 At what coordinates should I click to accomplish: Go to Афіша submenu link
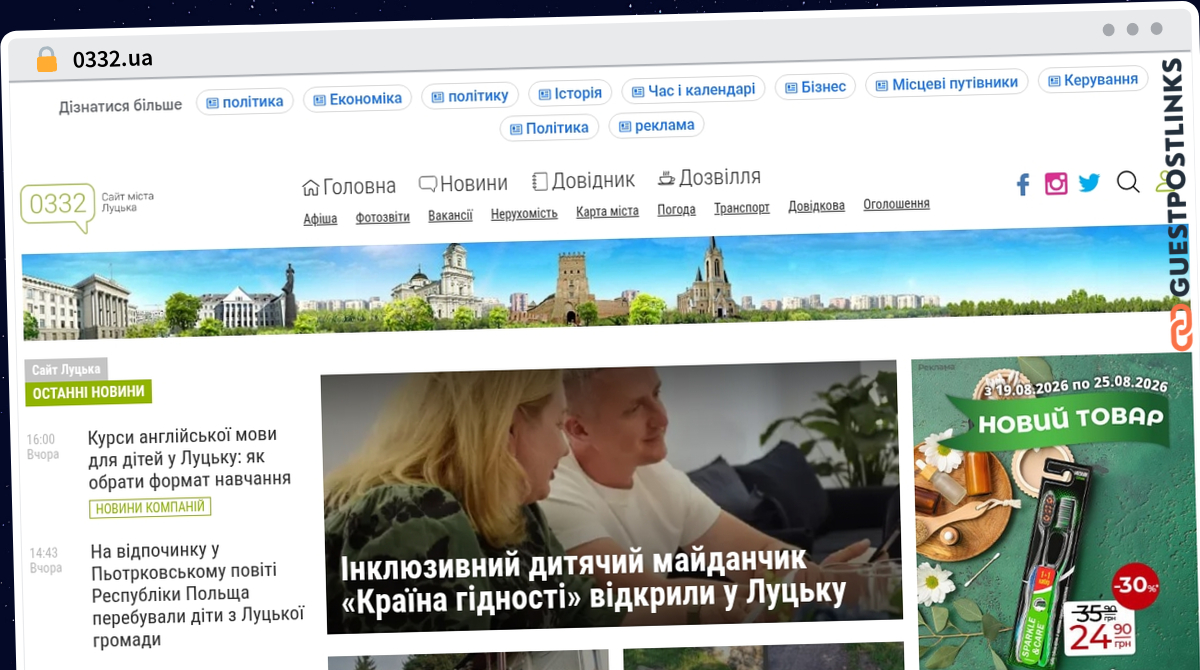point(320,218)
